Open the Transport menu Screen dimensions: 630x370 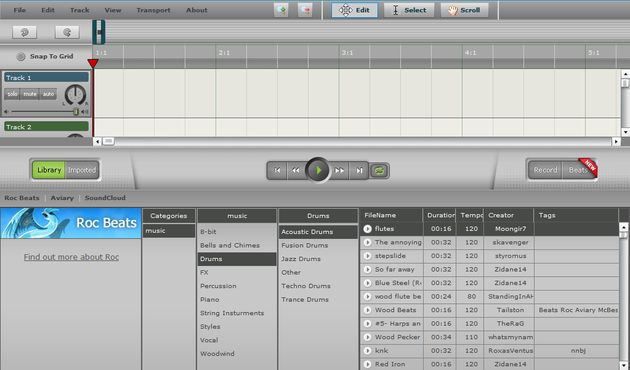[153, 10]
